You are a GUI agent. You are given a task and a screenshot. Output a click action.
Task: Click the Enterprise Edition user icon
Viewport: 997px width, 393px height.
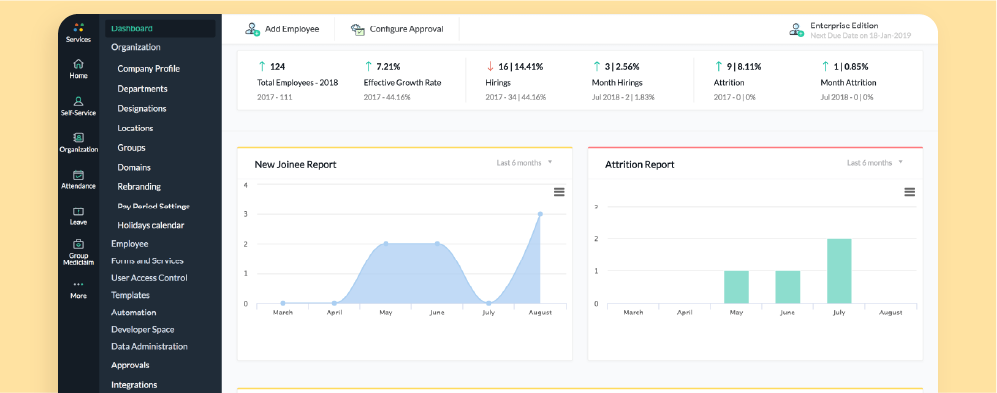coord(796,29)
